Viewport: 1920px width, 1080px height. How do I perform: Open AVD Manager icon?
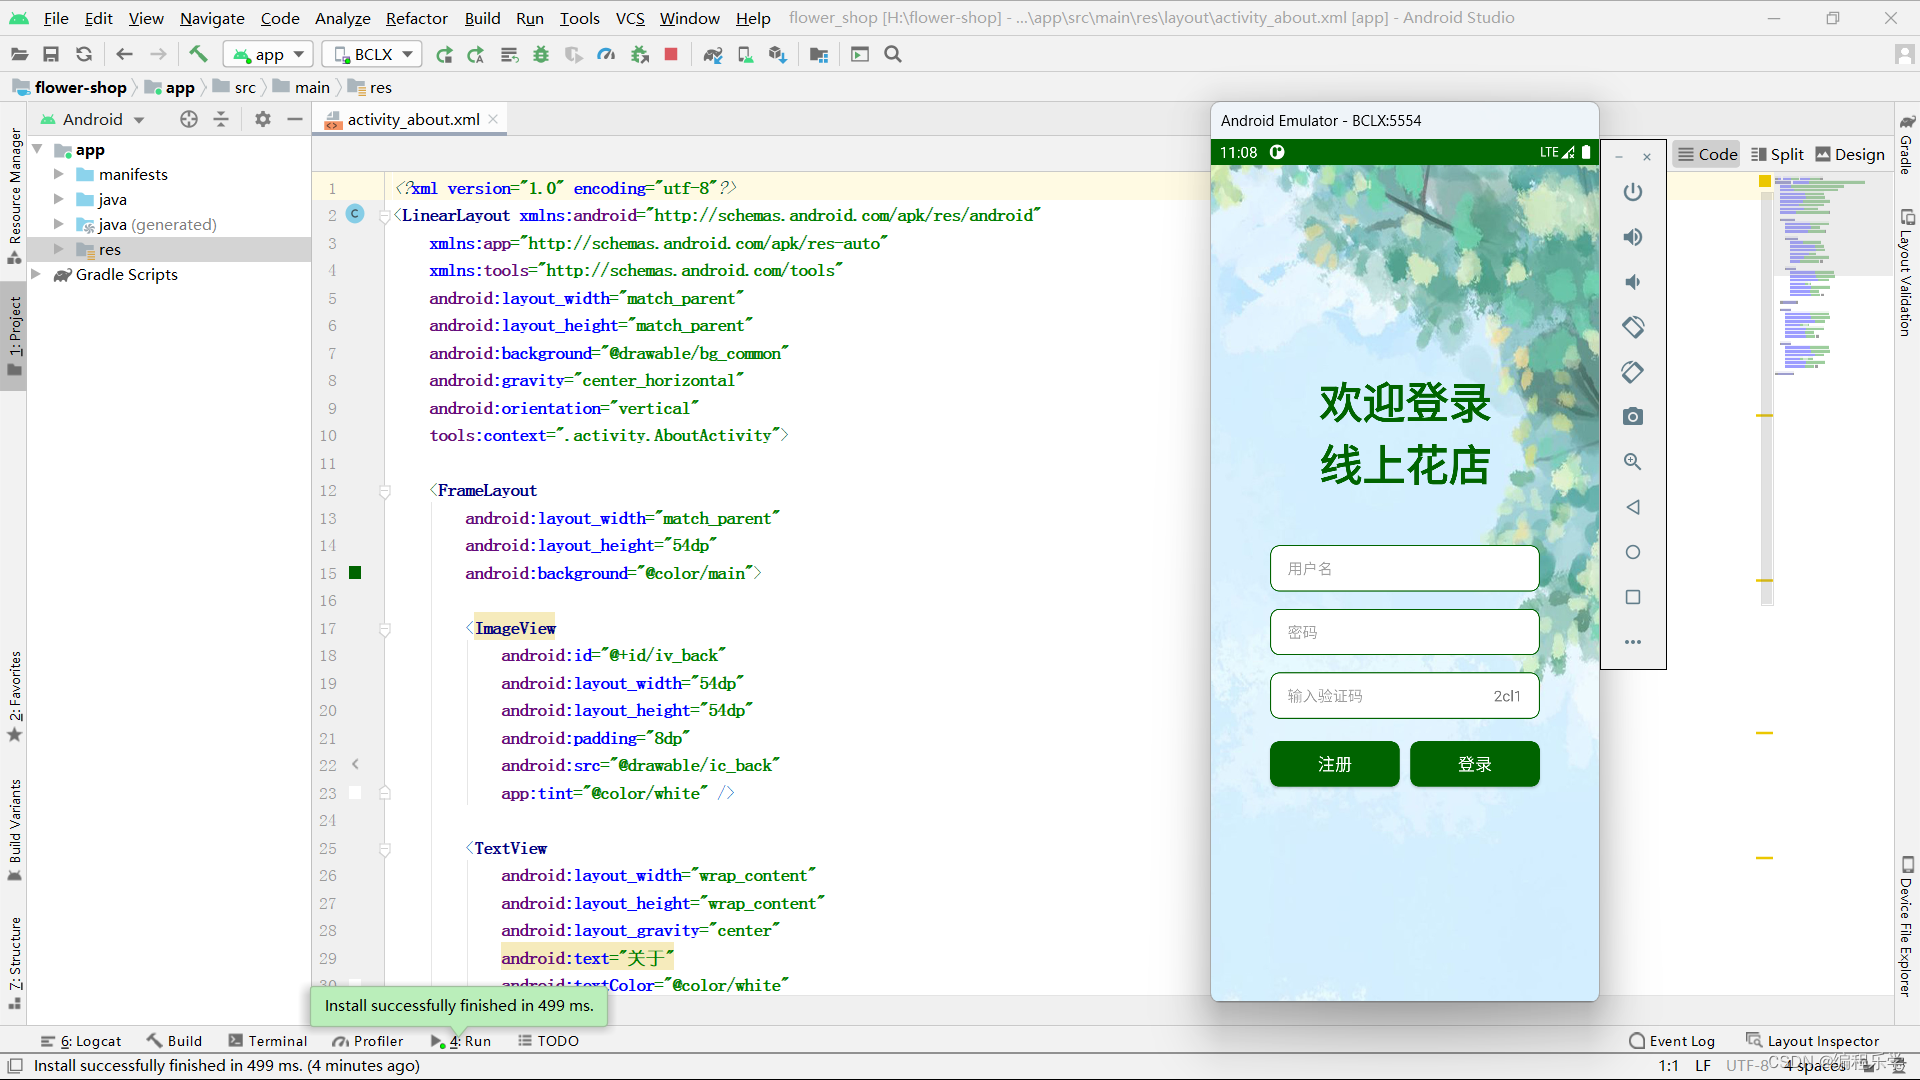(745, 54)
